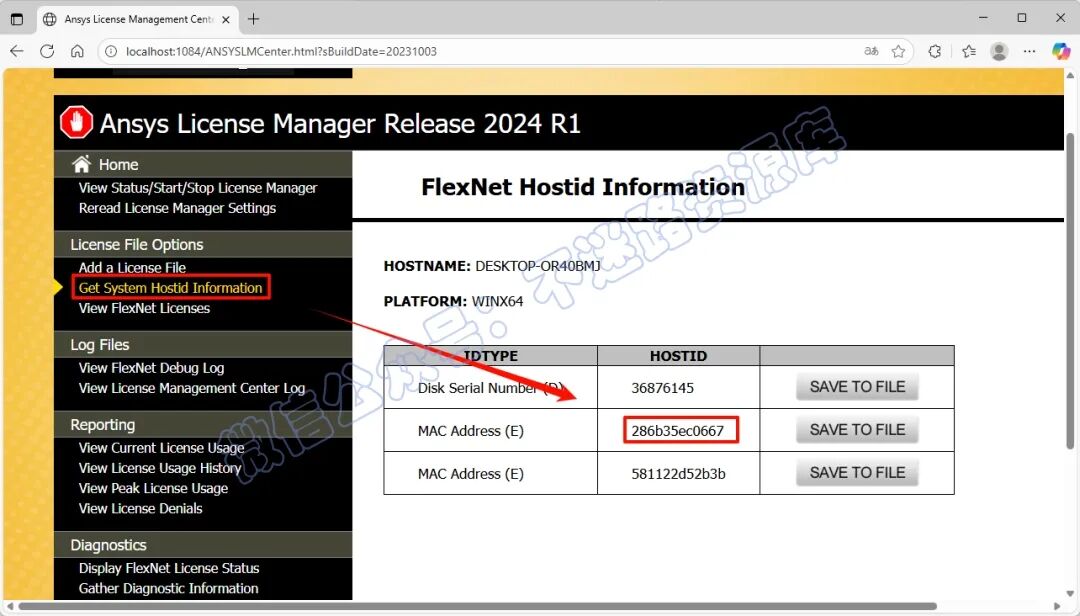Click hostid value 36876145
This screenshot has height=616, width=1080.
[x=662, y=388]
